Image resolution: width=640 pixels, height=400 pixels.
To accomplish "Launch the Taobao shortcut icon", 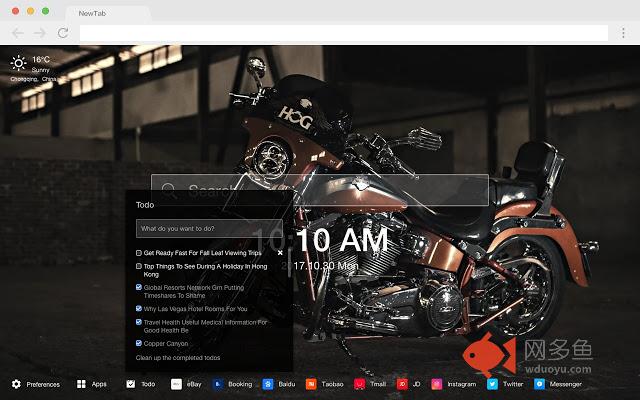I will click(312, 384).
